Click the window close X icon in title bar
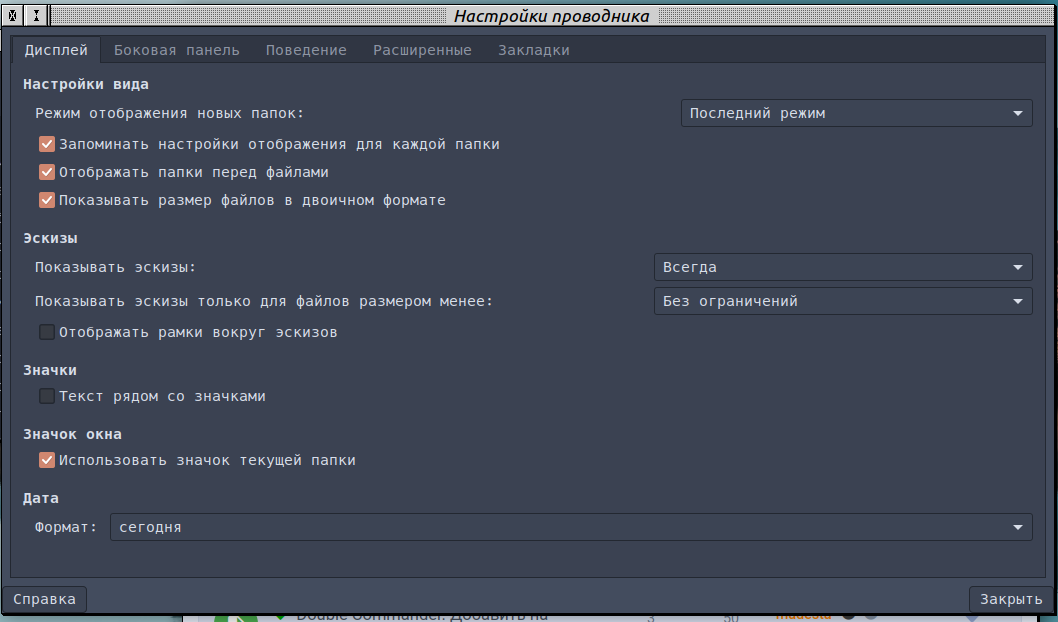Screen dimensions: 1058x622 [13, 16]
